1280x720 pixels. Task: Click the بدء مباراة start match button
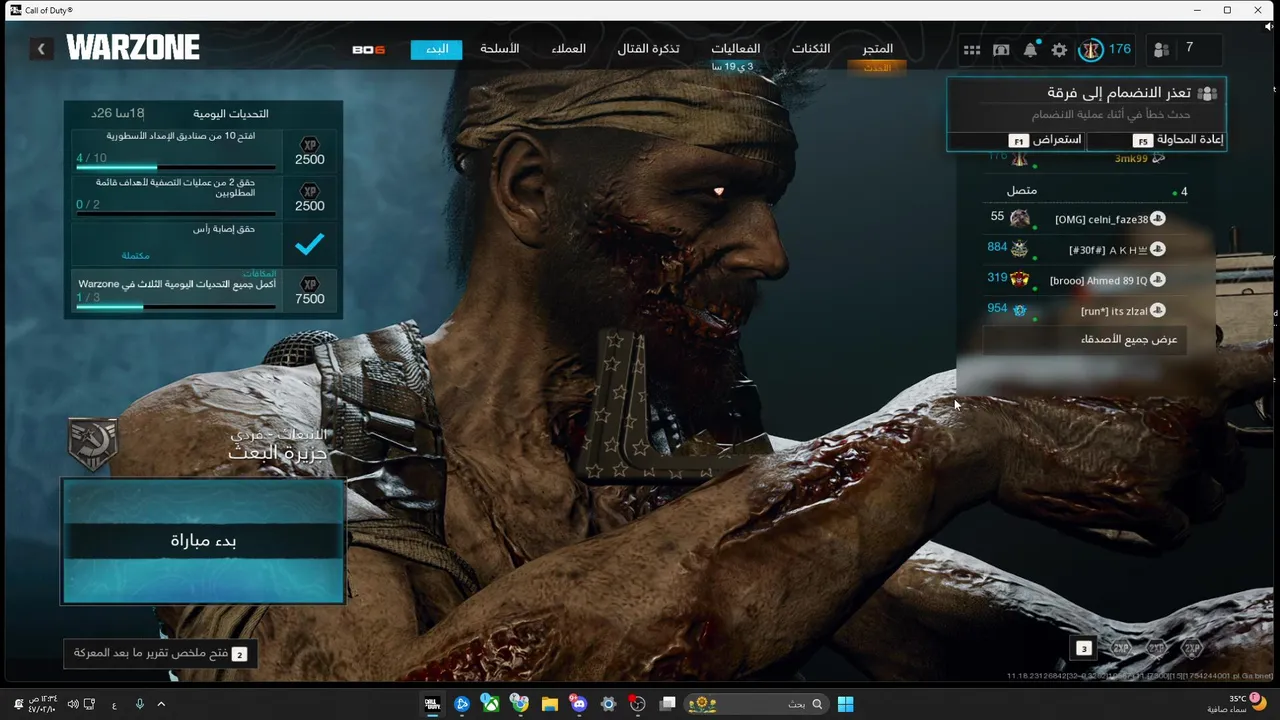pos(204,541)
